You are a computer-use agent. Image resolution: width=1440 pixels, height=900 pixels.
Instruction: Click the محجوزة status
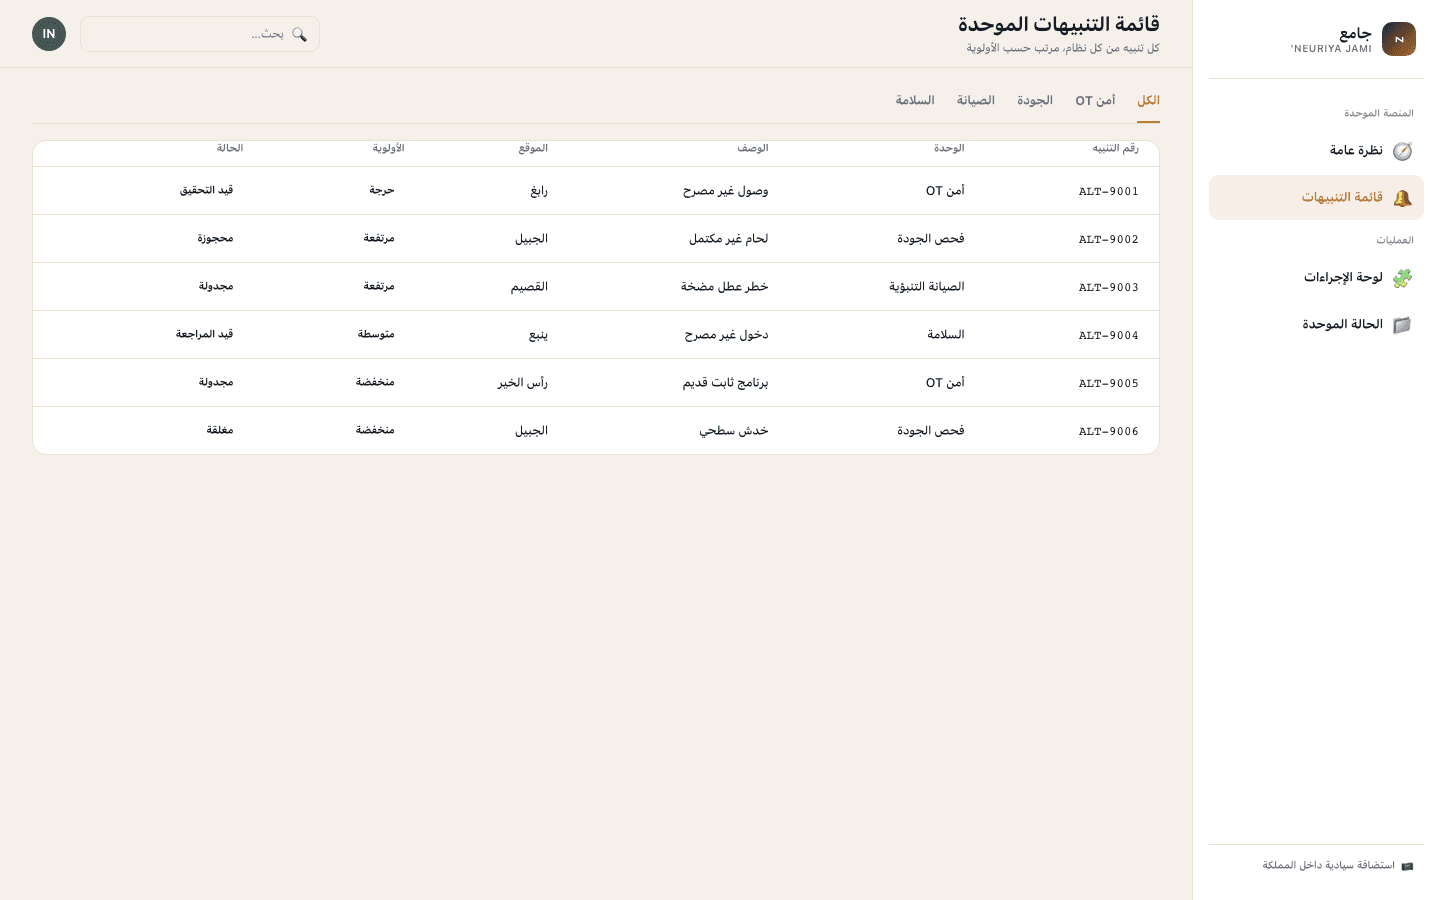click(215, 238)
